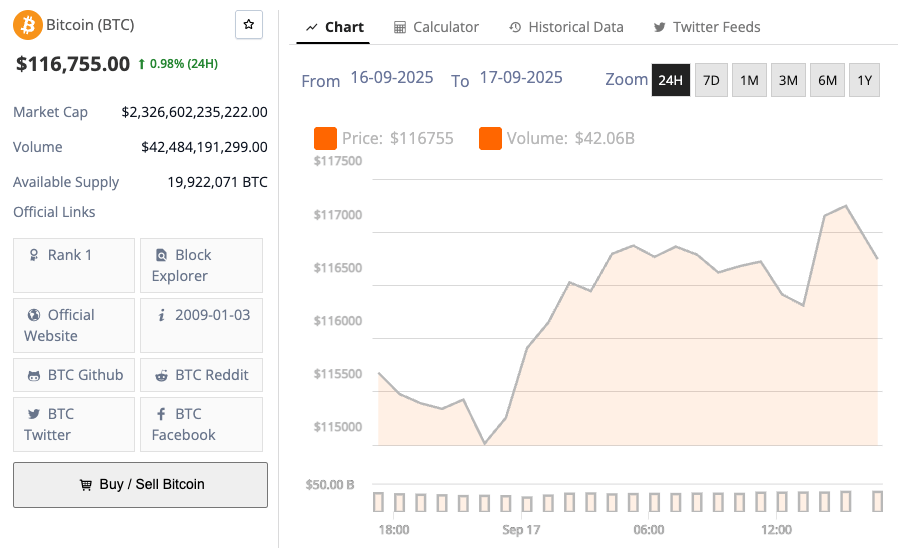Select the 7D zoom range
The height and width of the screenshot is (548, 909).
[x=711, y=80]
